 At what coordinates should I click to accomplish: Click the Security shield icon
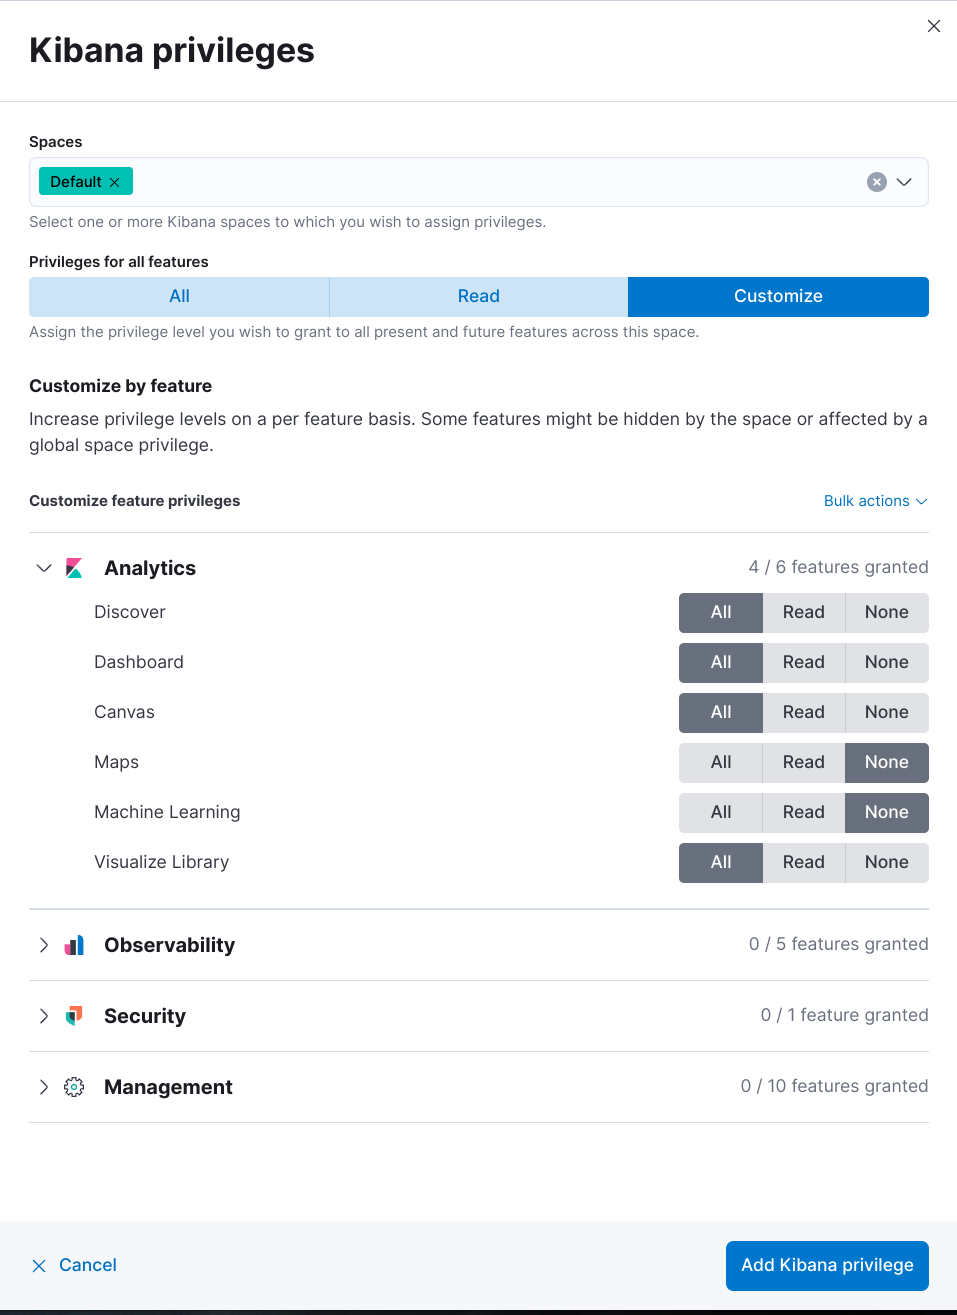(x=74, y=1015)
